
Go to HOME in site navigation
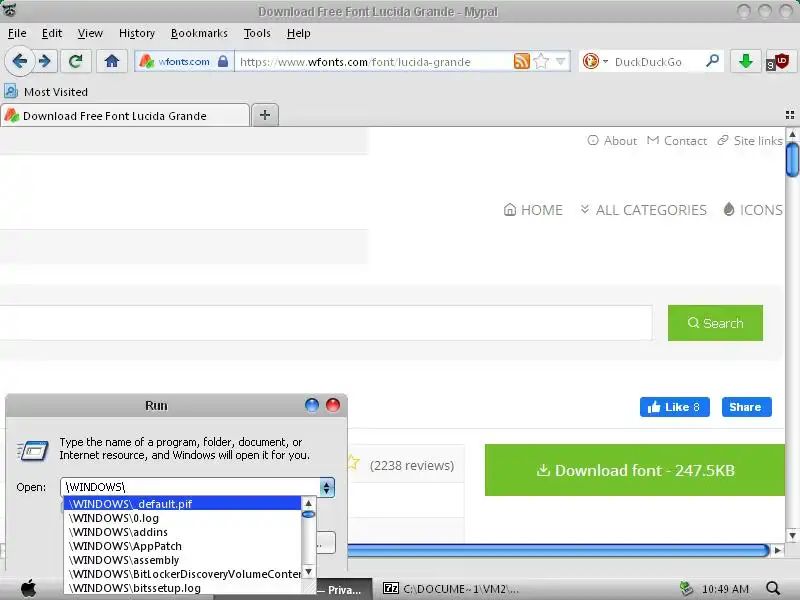[x=533, y=210]
